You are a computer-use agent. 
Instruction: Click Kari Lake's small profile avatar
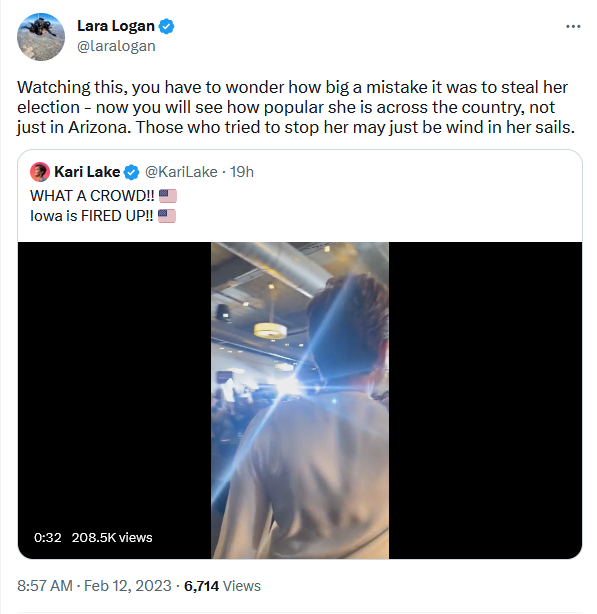point(40,172)
